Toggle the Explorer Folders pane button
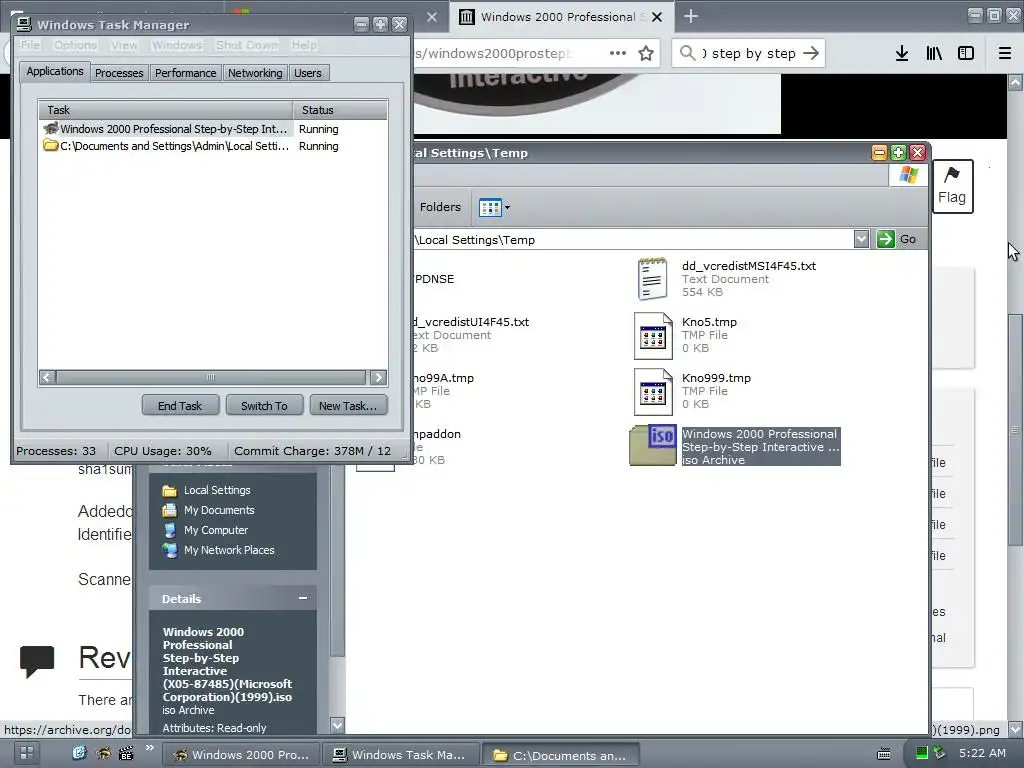Image resolution: width=1024 pixels, height=768 pixels. [440, 207]
